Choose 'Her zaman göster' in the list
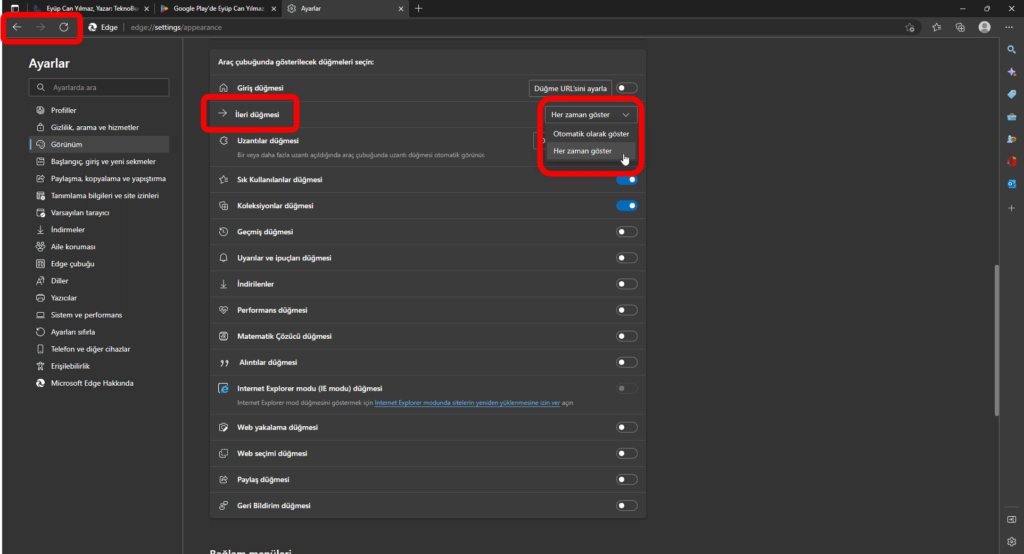This screenshot has height=554, width=1024. pyautogui.click(x=582, y=151)
